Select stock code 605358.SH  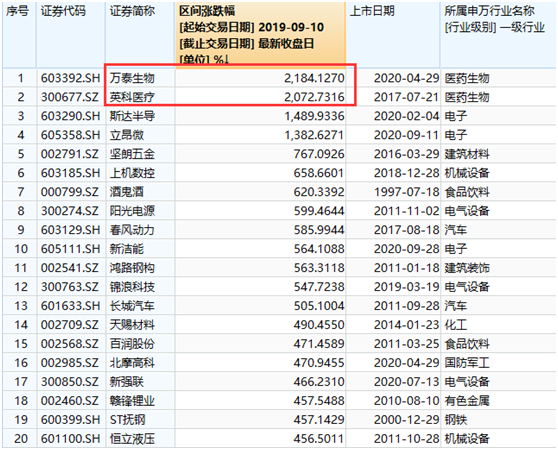tap(70, 135)
